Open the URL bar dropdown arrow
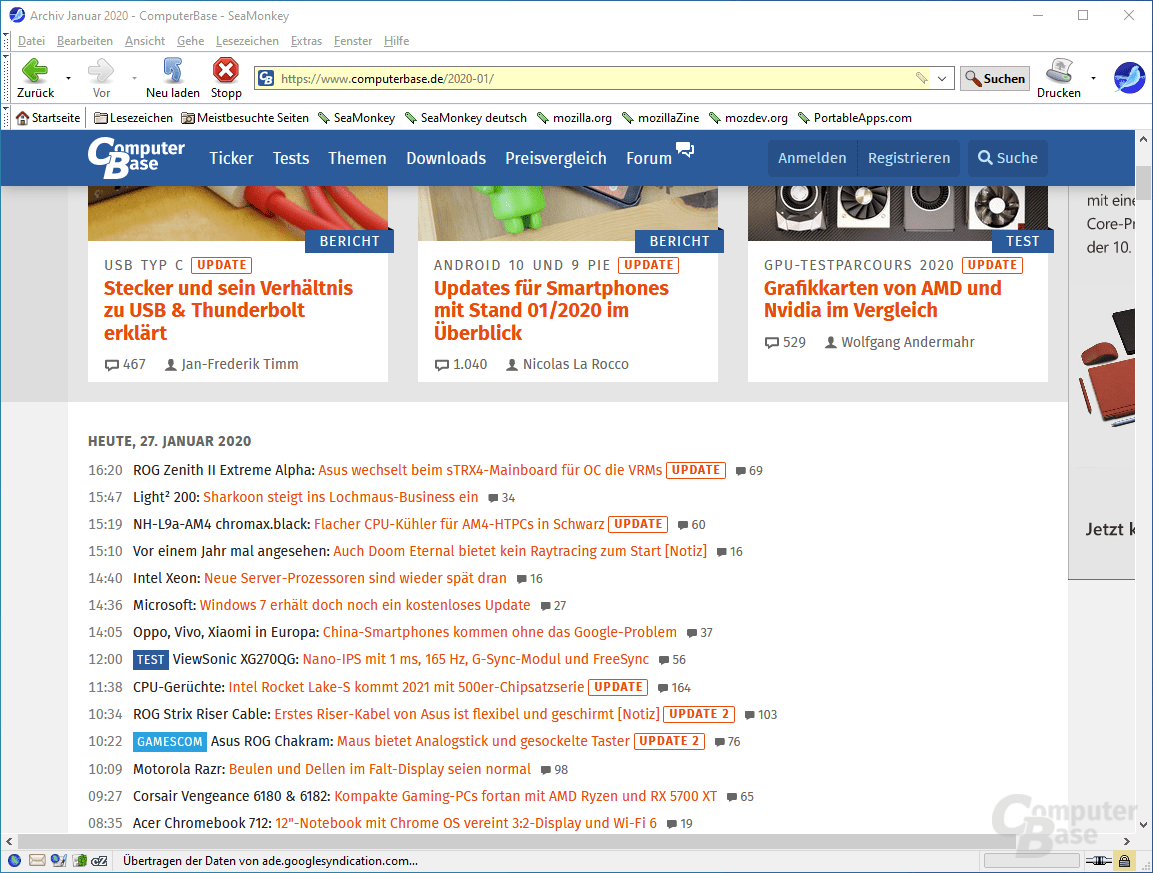 pyautogui.click(x=941, y=77)
